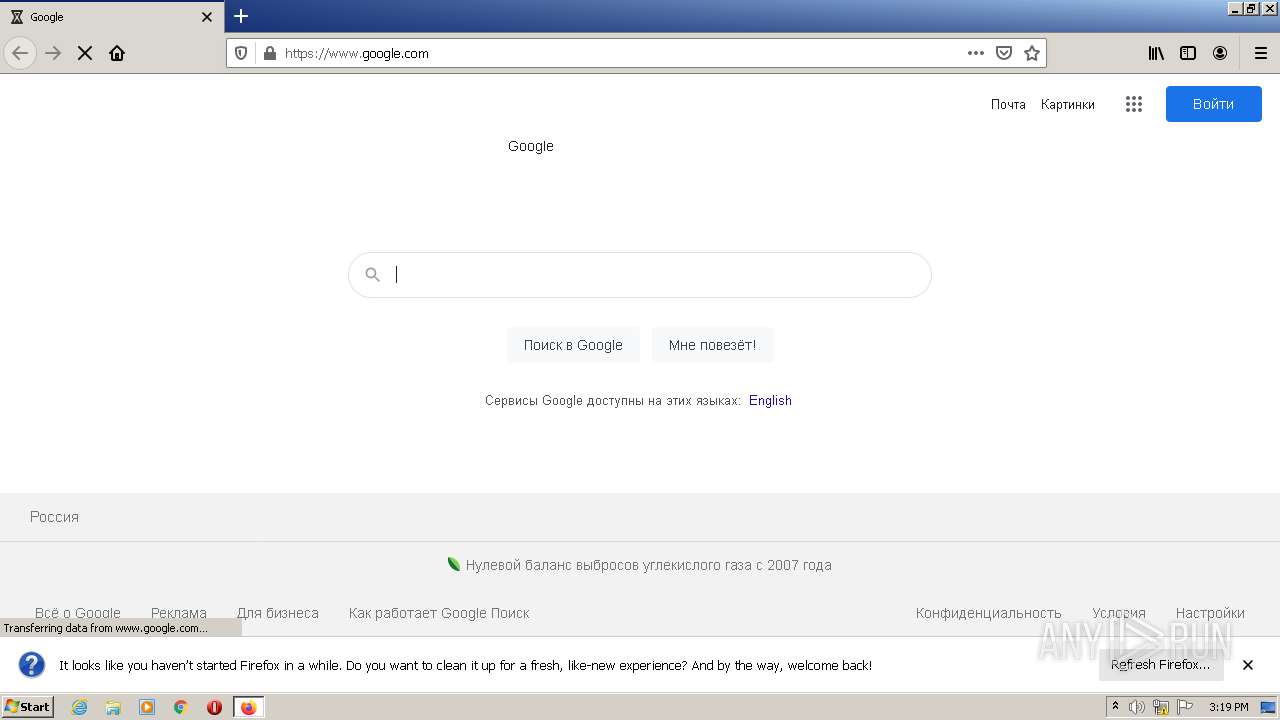Open Firefox Account menu

1220,53
